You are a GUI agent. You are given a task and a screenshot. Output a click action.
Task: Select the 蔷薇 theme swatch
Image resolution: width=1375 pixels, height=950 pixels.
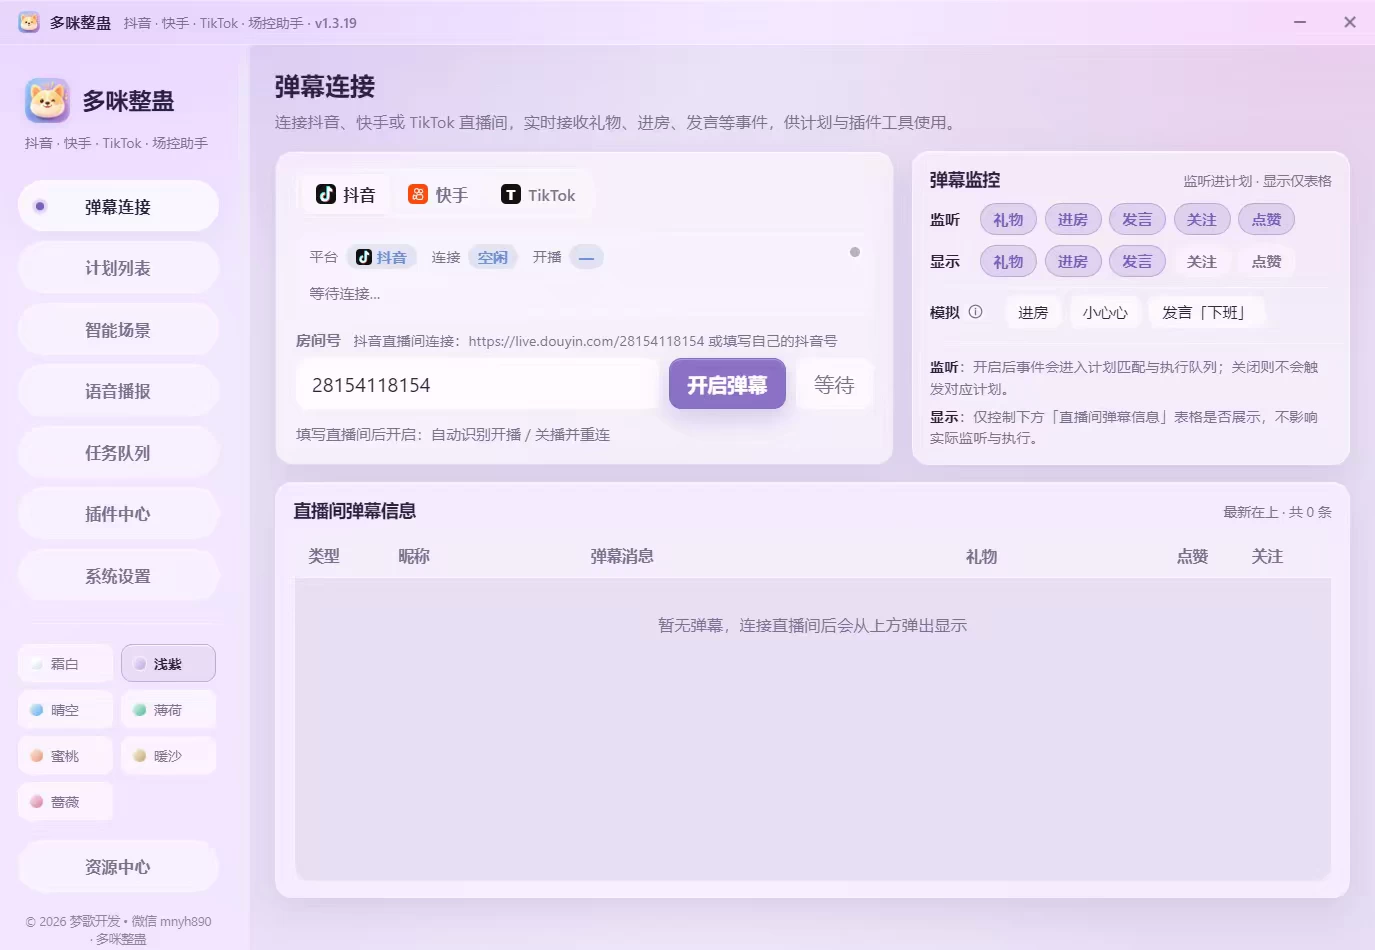[x=65, y=802]
